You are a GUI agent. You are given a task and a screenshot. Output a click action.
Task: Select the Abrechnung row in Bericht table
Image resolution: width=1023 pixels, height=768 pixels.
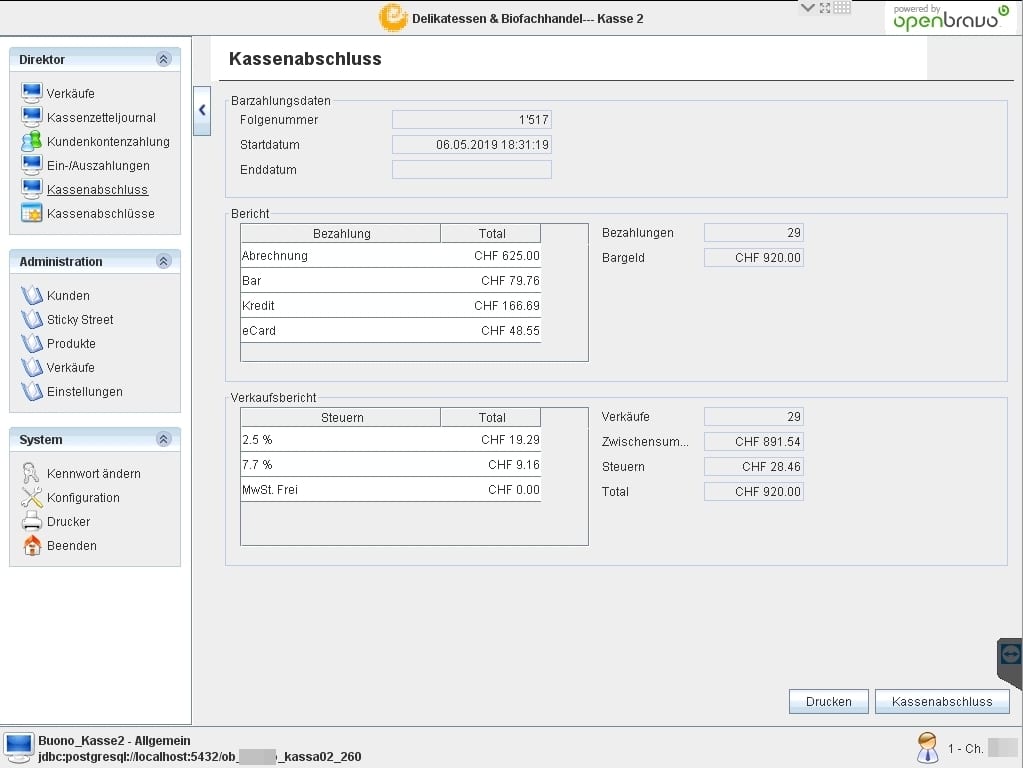click(x=391, y=256)
